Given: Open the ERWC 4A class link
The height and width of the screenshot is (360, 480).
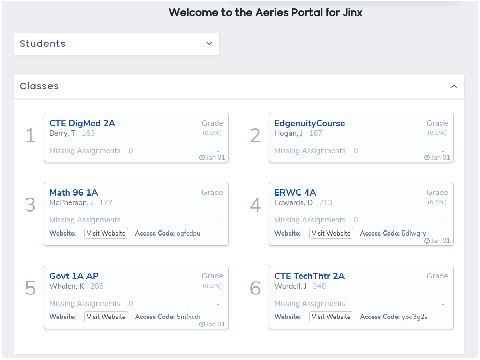Looking at the screenshot, I should click(295, 193).
